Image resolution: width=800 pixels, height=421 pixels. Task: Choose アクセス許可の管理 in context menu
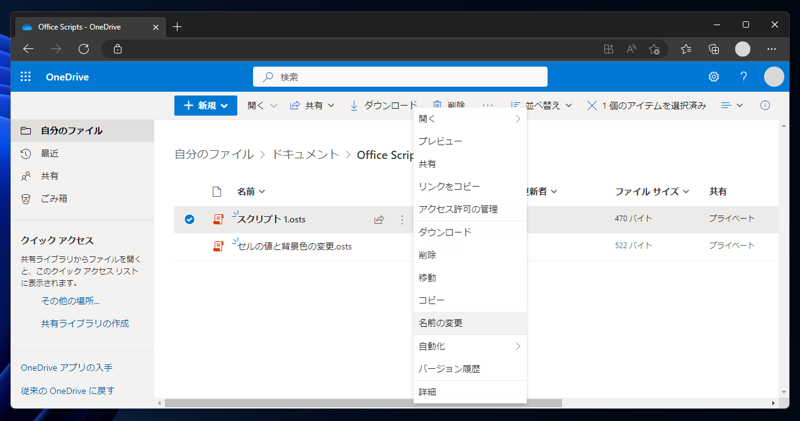470,209
